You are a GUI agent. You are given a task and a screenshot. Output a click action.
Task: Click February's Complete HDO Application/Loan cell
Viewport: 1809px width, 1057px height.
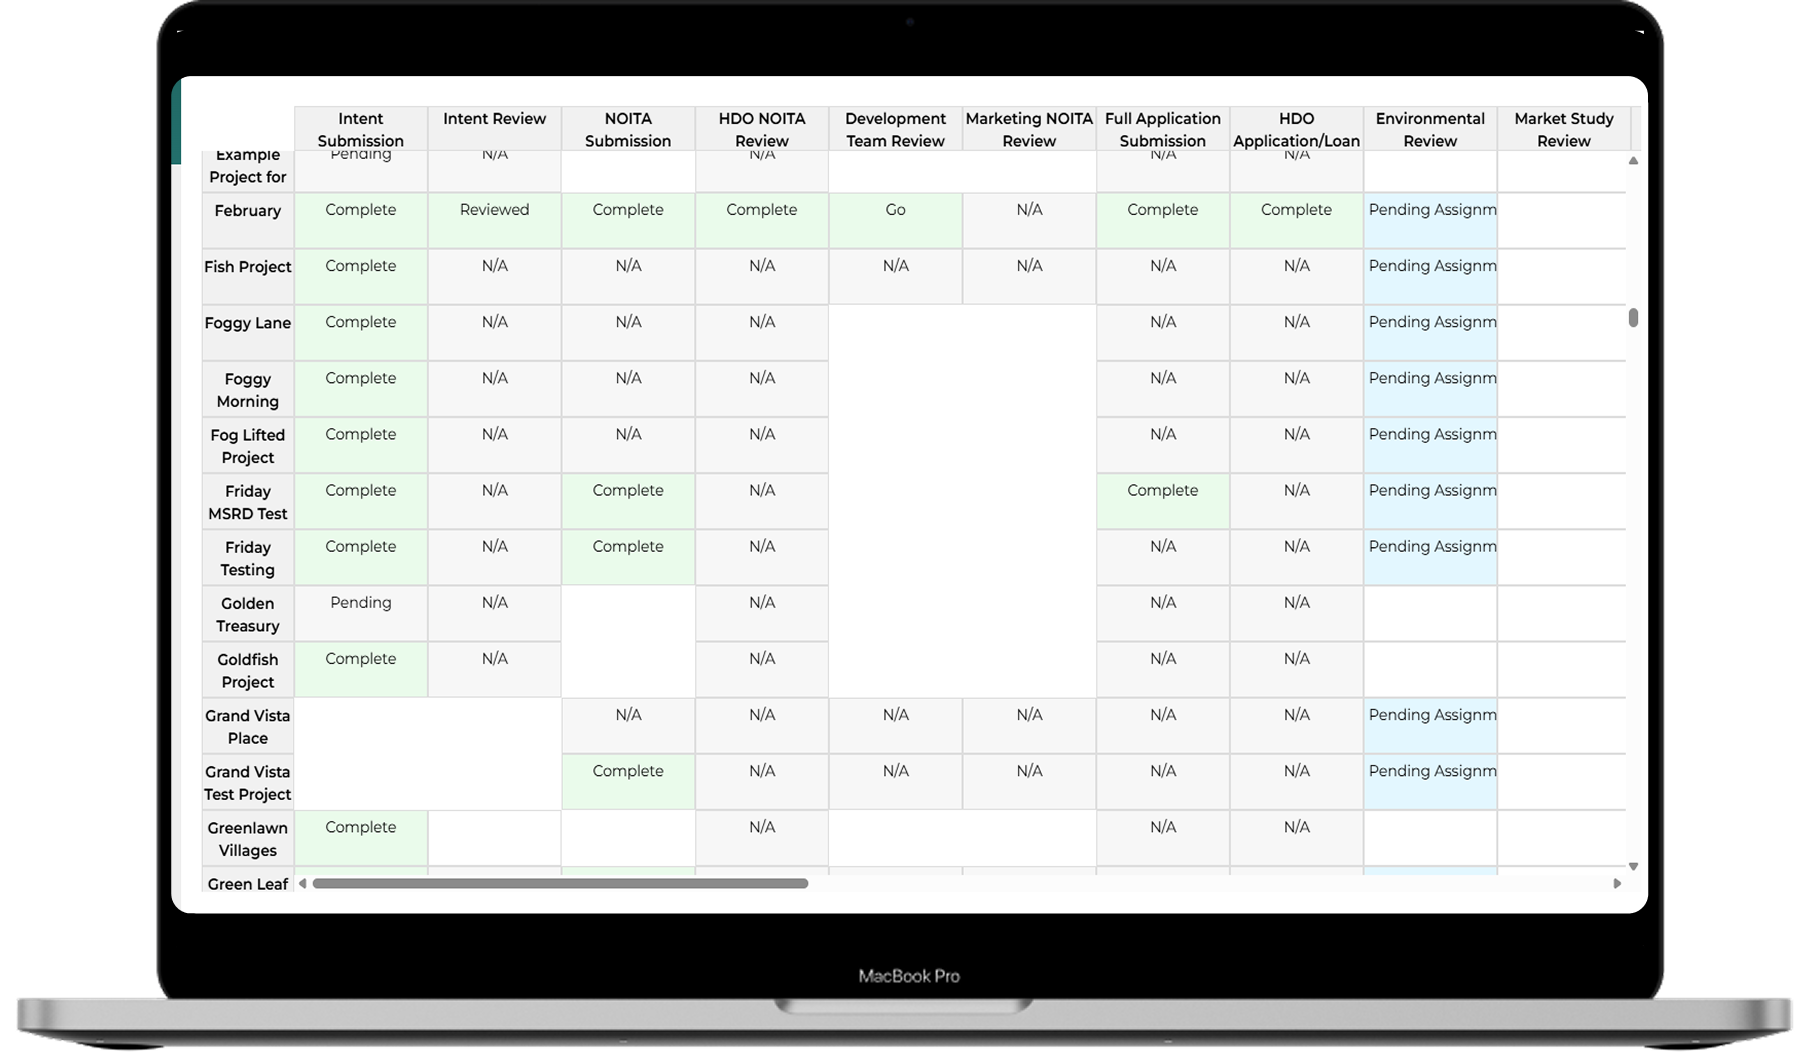[x=1296, y=221]
